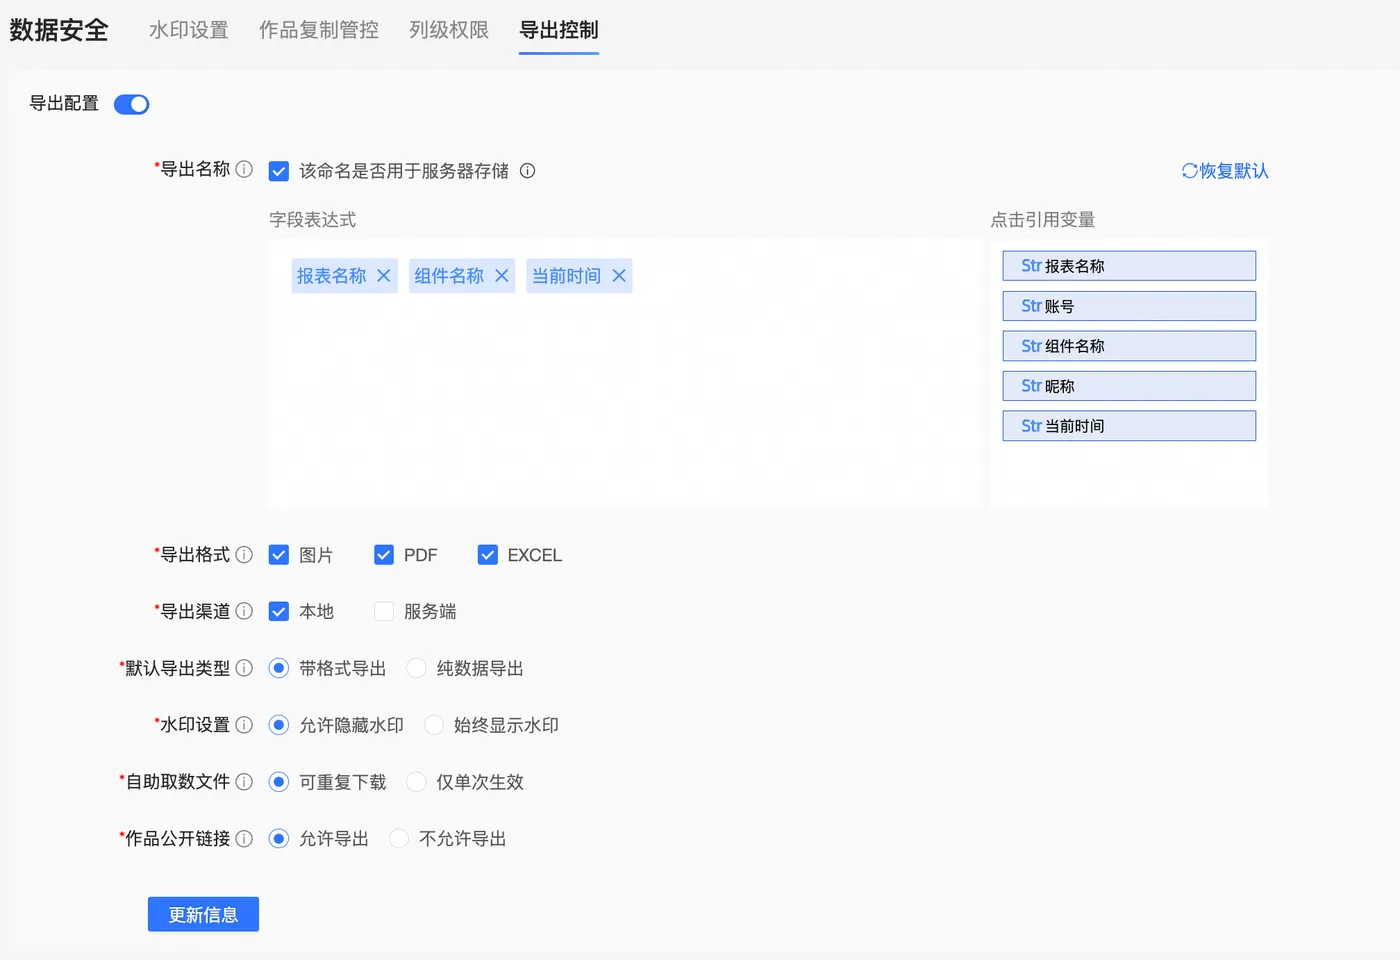Image resolution: width=1400 pixels, height=960 pixels.
Task: Uncheck the EXCEL export format
Action: (487, 554)
